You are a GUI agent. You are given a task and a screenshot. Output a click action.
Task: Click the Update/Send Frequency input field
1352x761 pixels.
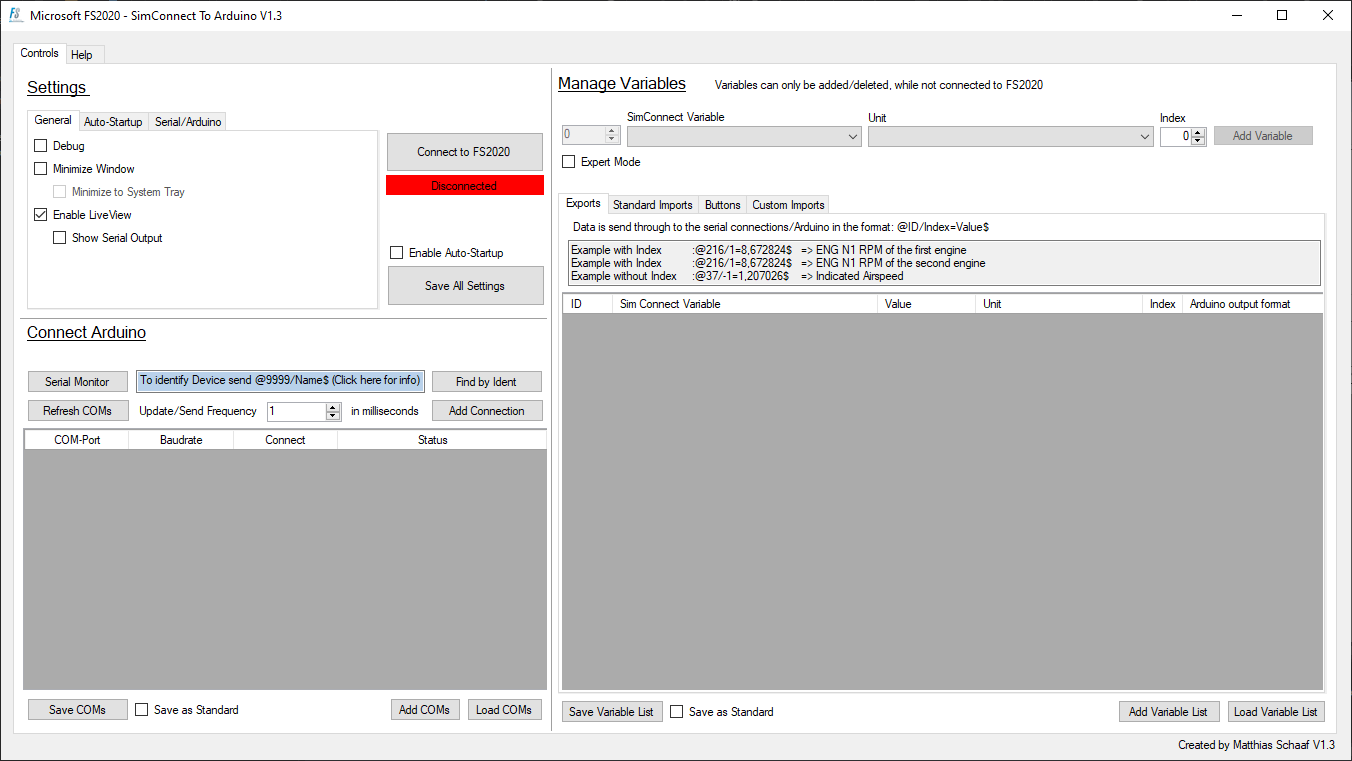(296, 411)
